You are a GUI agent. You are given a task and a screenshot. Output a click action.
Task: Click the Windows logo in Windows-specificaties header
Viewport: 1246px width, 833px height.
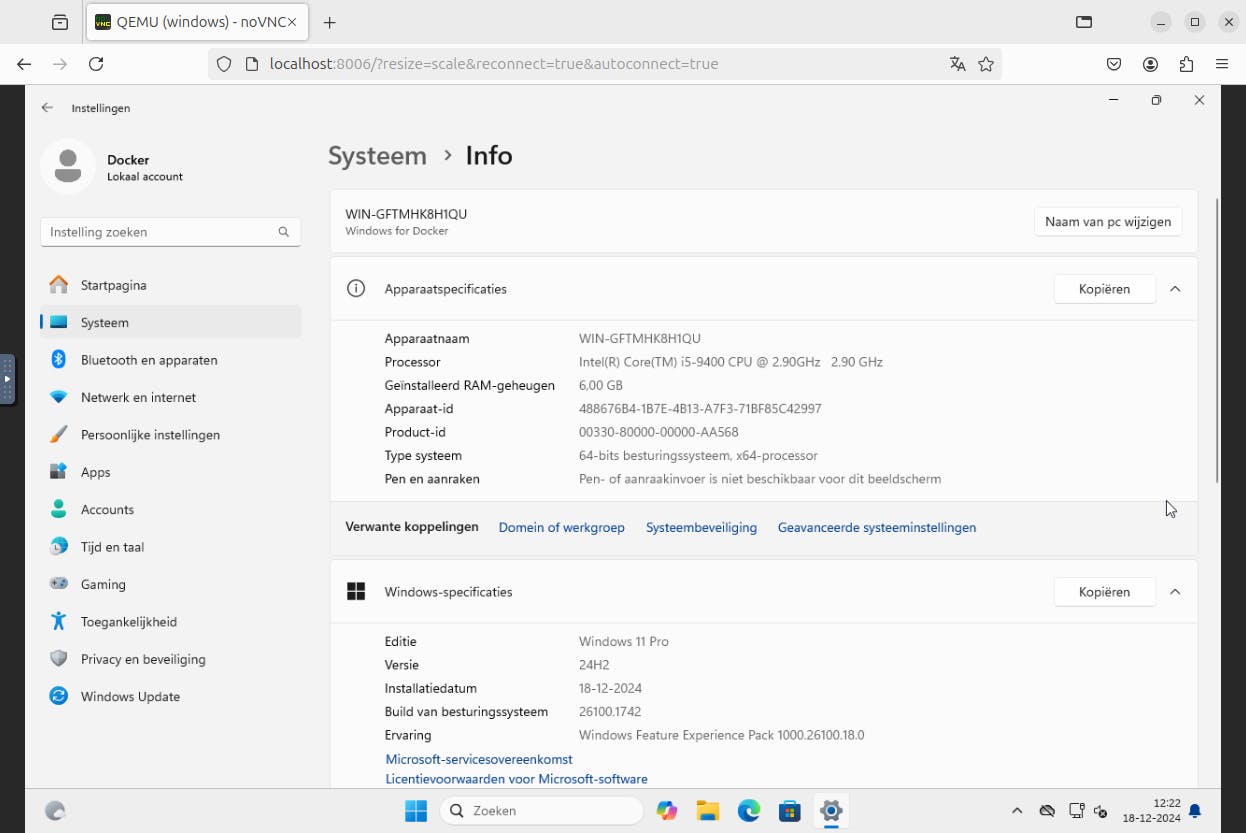point(355,592)
